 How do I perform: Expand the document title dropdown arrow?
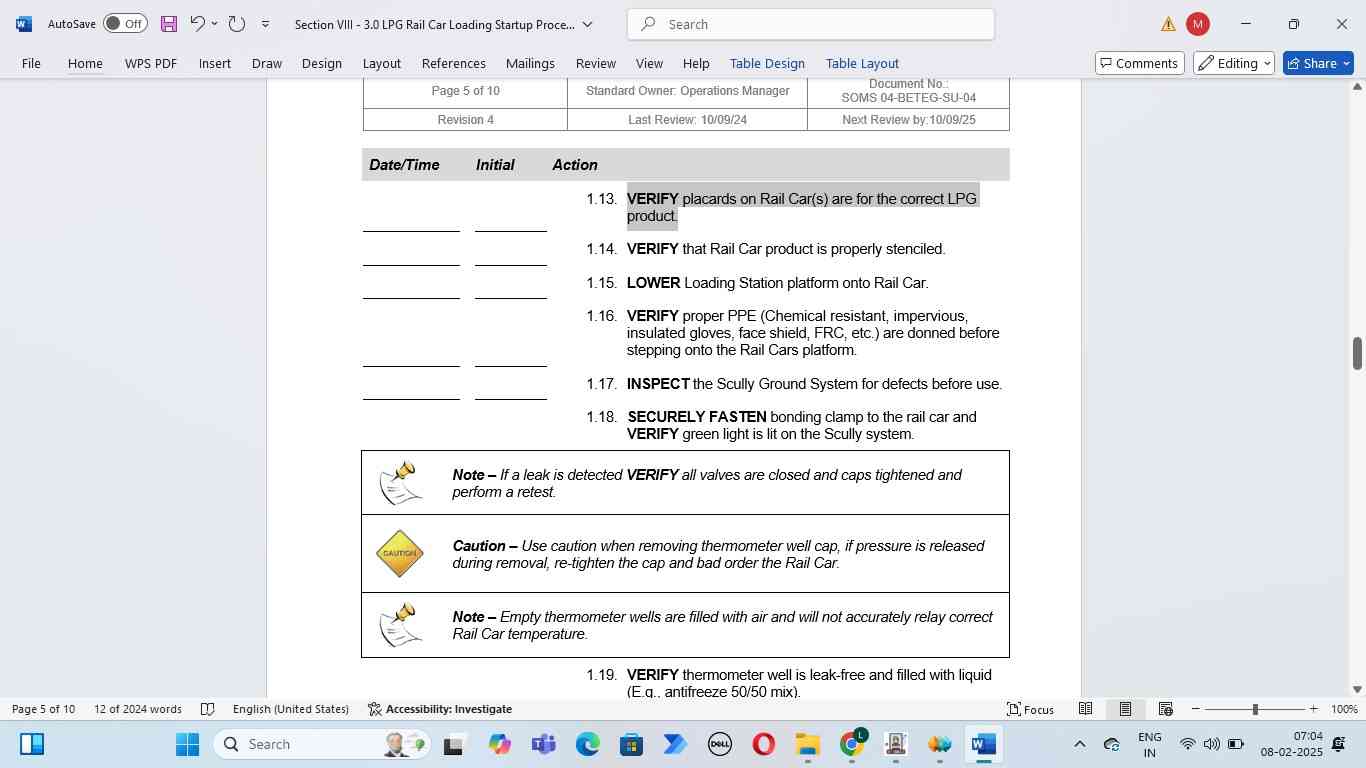[587, 24]
